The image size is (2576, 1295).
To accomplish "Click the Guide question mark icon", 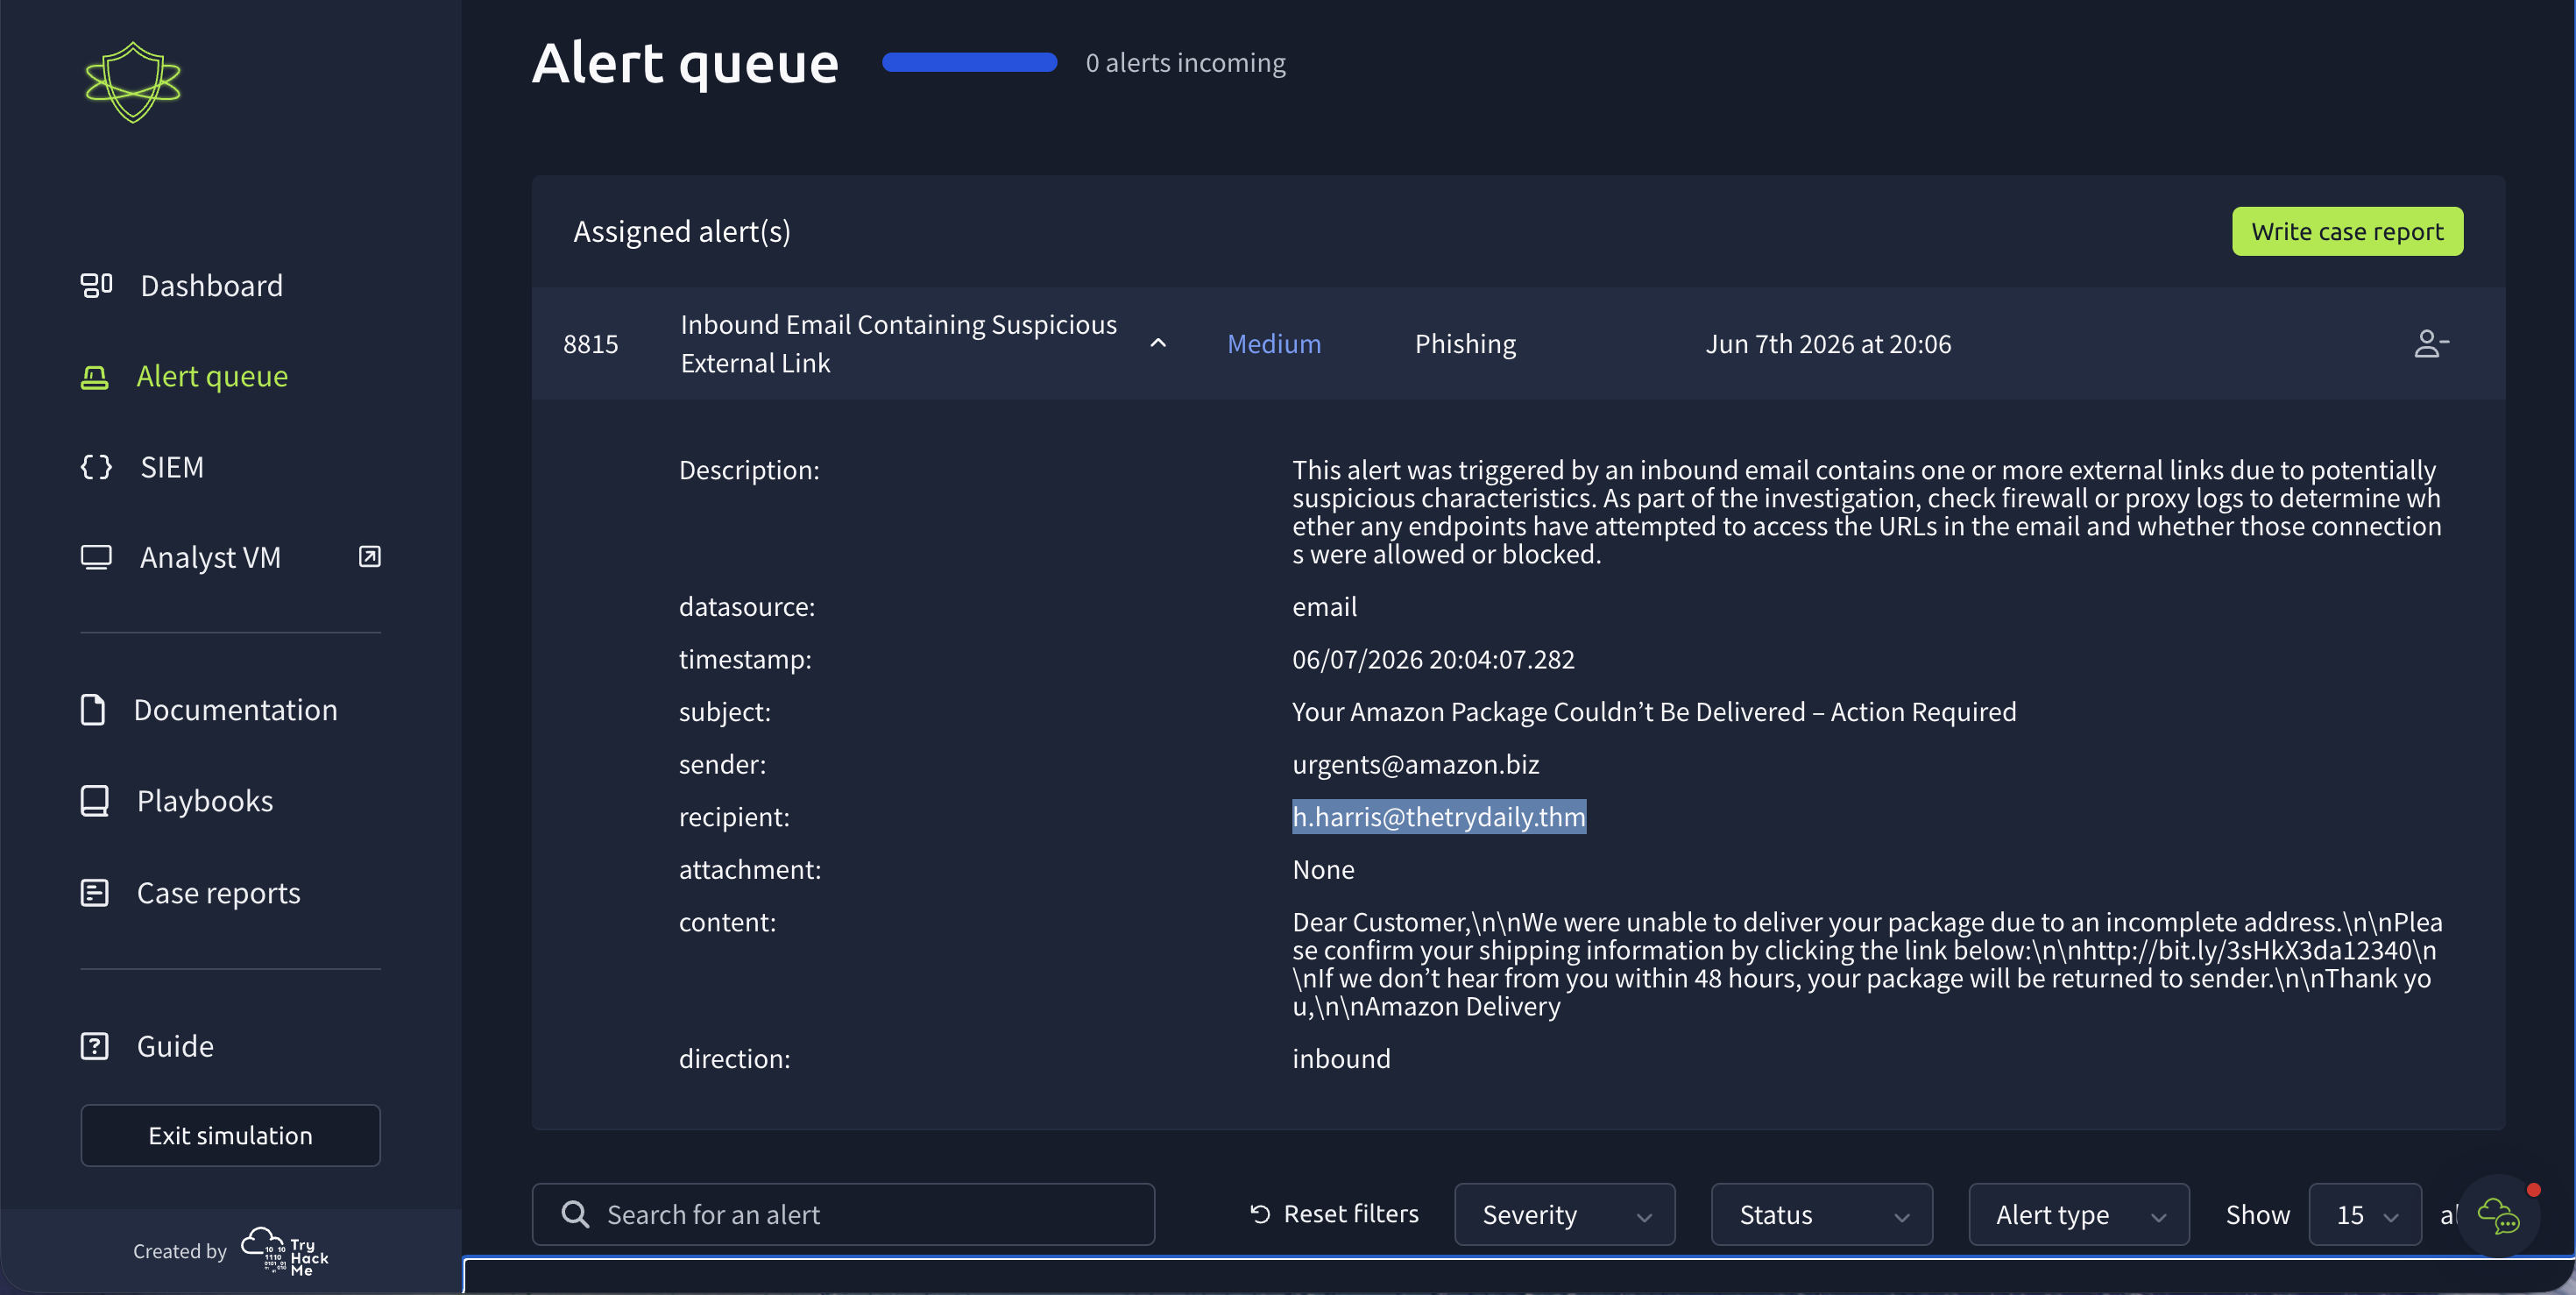I will (94, 1046).
